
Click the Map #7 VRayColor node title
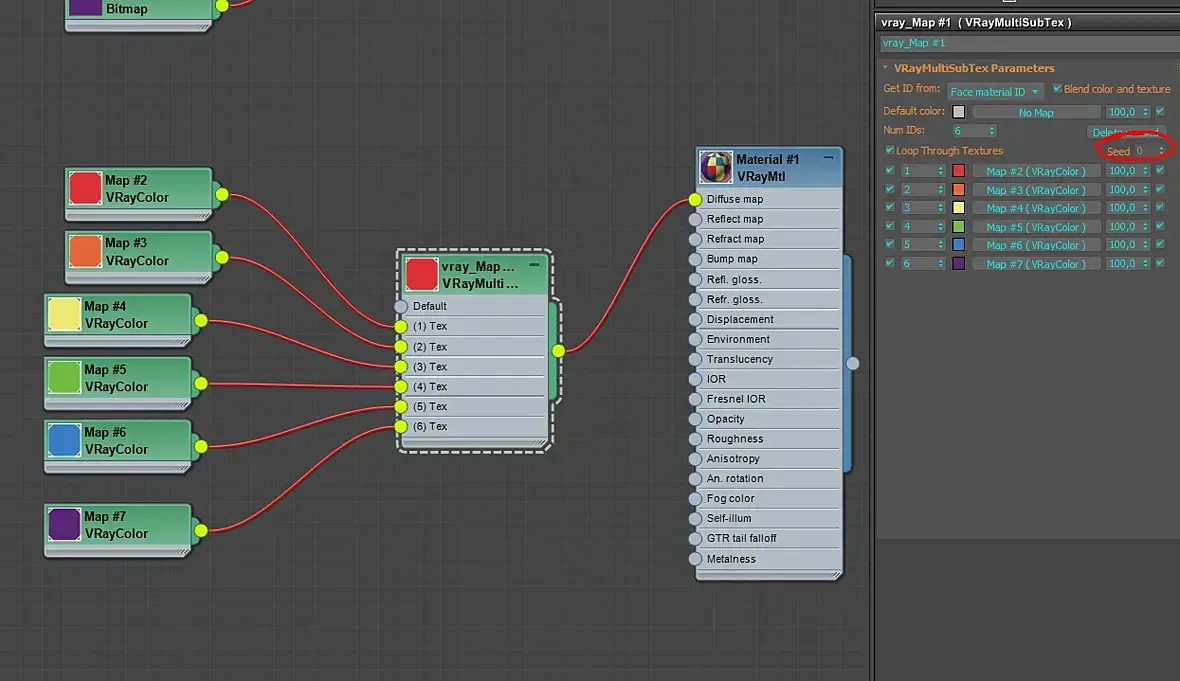(x=116, y=524)
